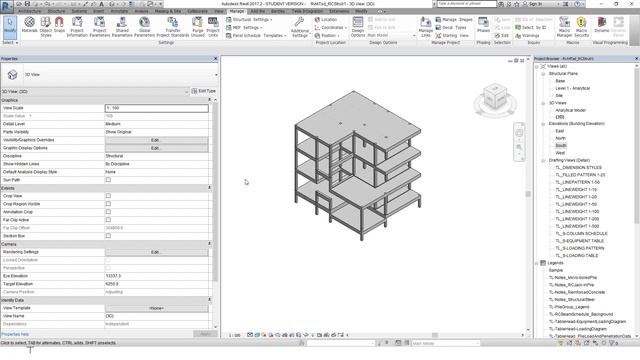Click Edit for Graphic Display Options

tap(157, 148)
